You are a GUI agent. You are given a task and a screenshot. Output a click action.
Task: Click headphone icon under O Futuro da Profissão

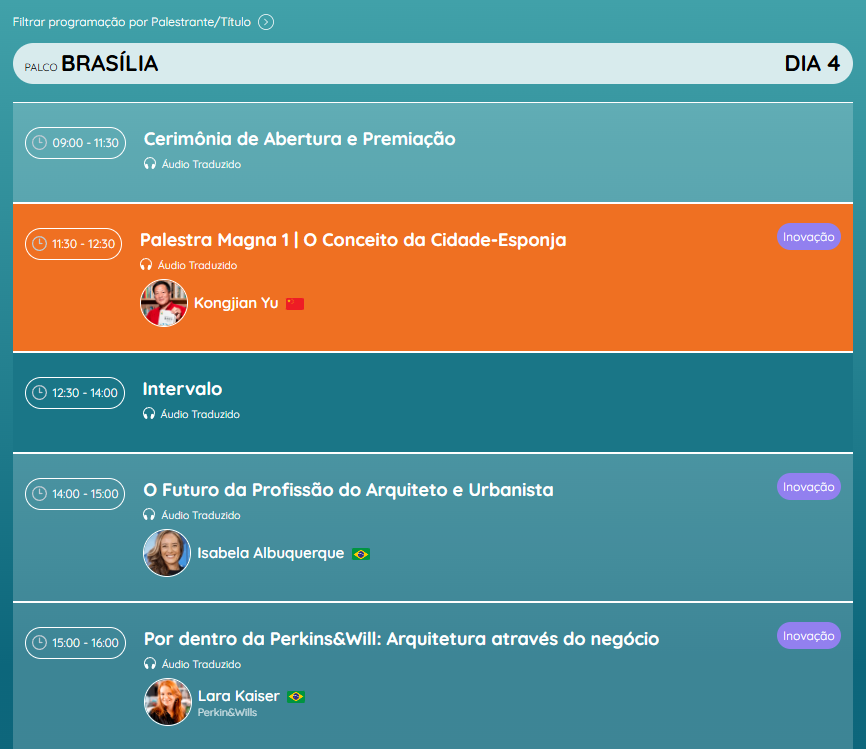[x=149, y=514]
